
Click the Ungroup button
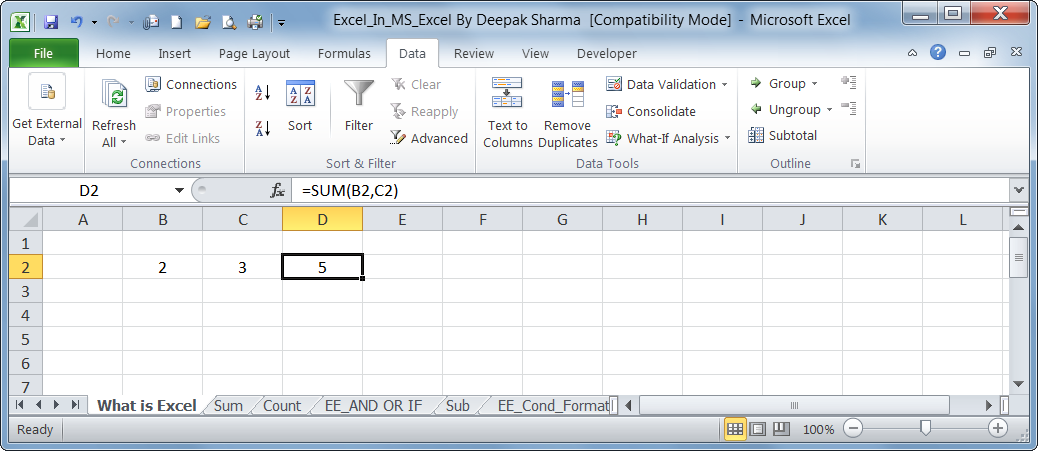point(784,109)
